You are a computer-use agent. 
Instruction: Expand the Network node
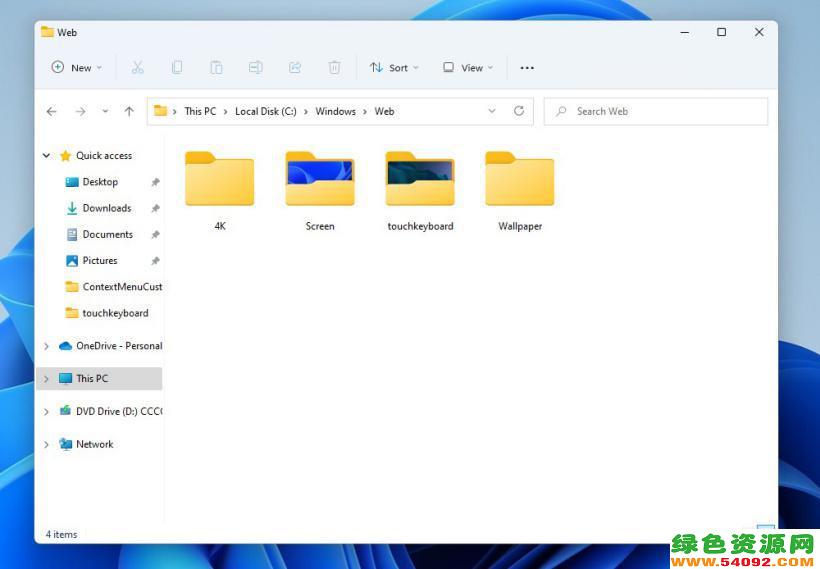tap(47, 445)
